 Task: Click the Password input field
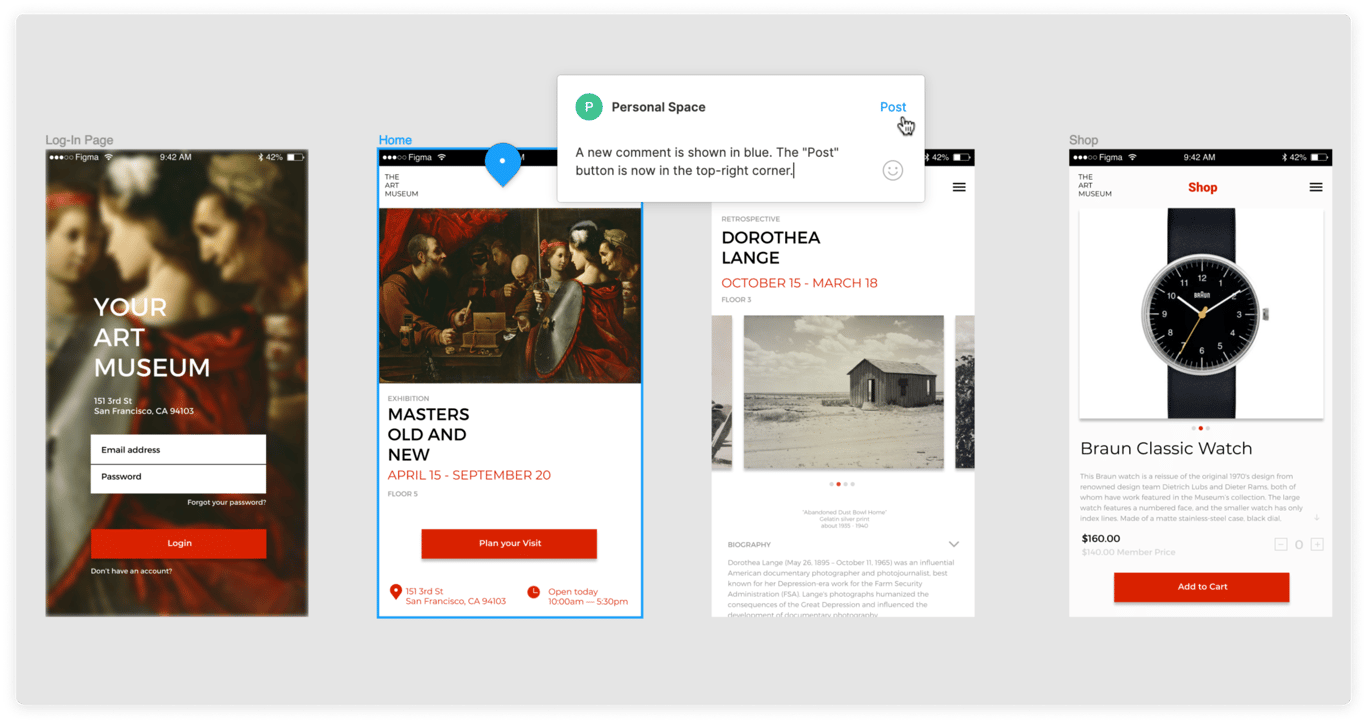point(178,478)
